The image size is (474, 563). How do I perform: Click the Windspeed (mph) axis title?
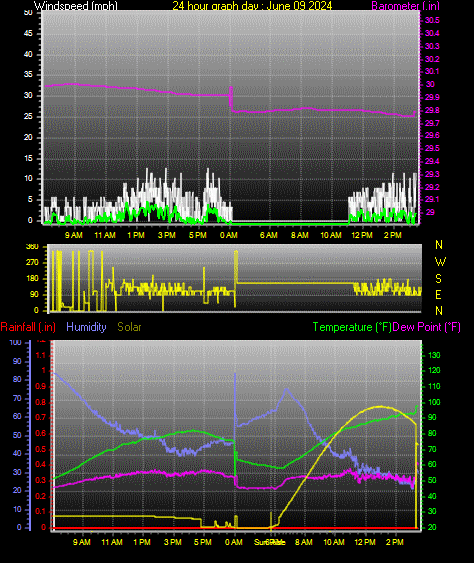point(76,6)
